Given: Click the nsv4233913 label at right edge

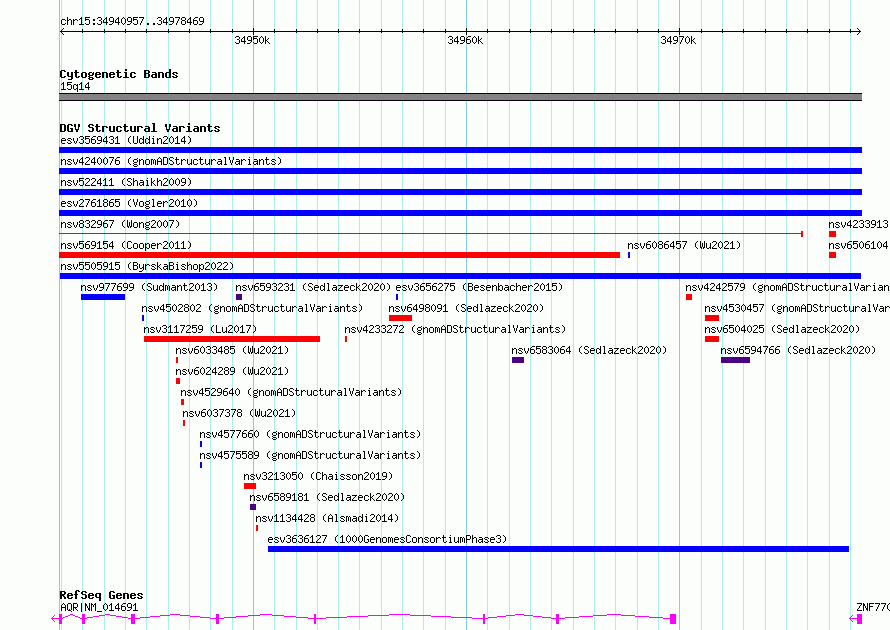Looking at the screenshot, I should (x=858, y=224).
